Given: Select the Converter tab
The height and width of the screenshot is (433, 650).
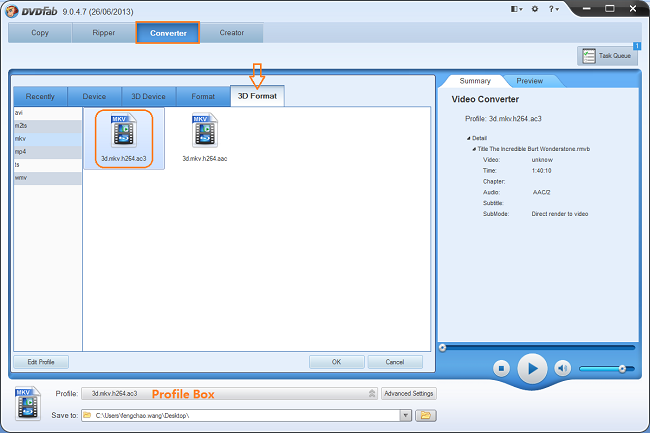Looking at the screenshot, I should [x=168, y=33].
